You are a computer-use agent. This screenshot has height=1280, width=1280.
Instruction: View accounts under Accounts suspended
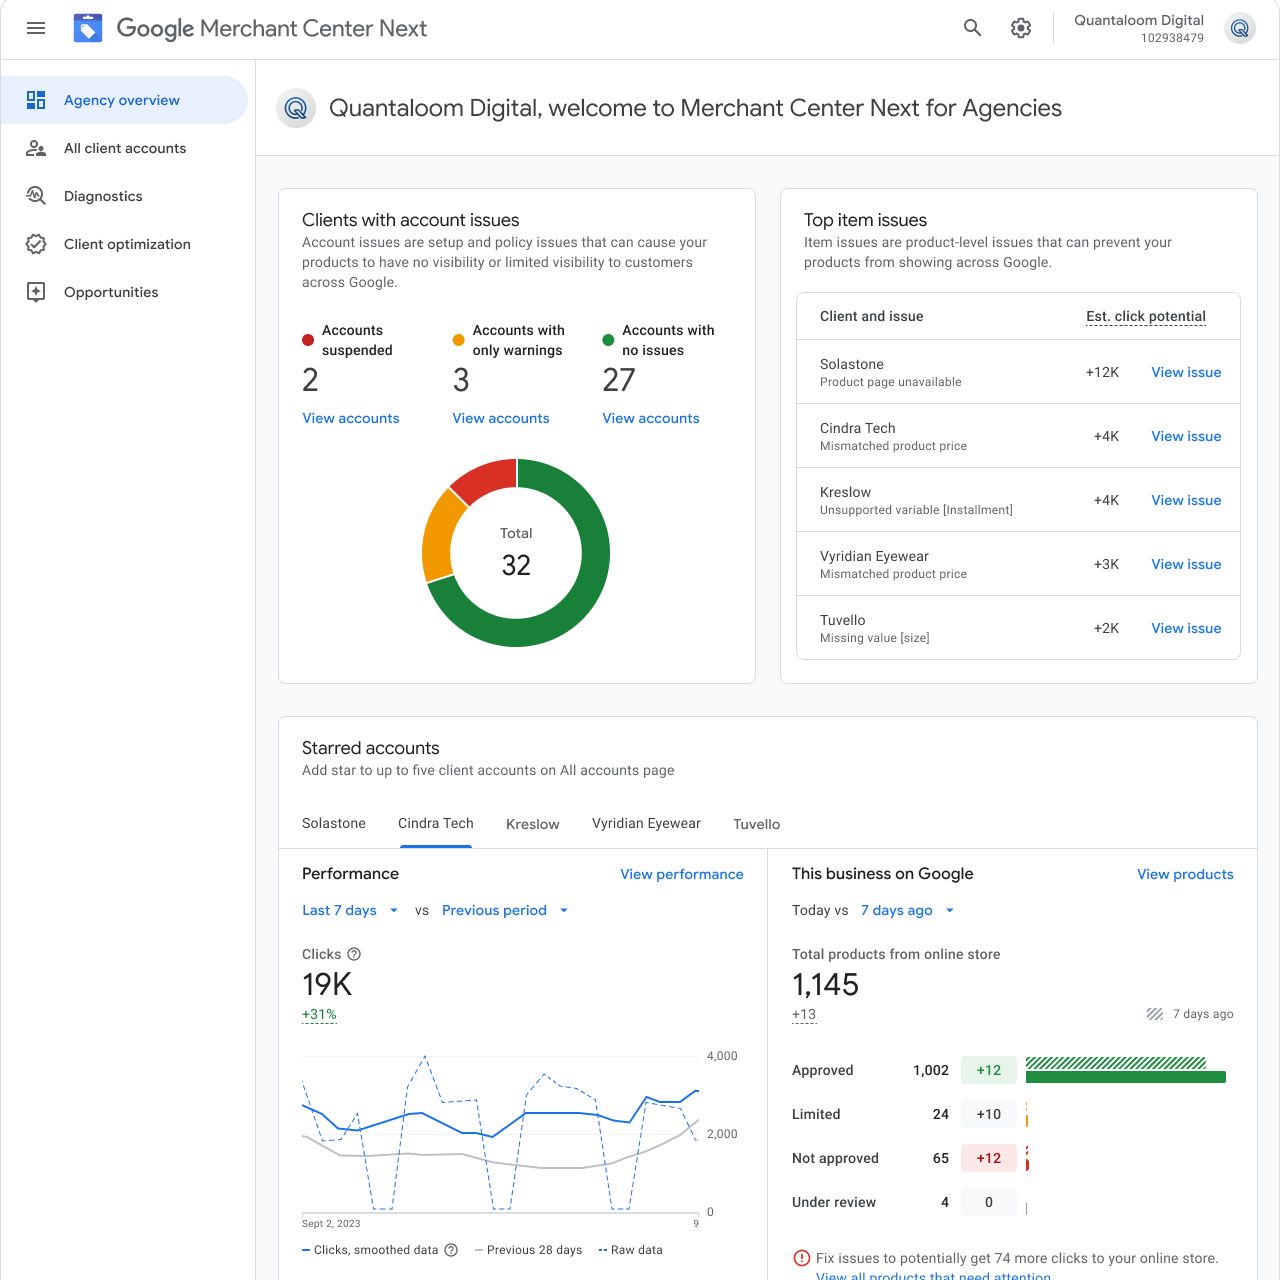(x=351, y=418)
